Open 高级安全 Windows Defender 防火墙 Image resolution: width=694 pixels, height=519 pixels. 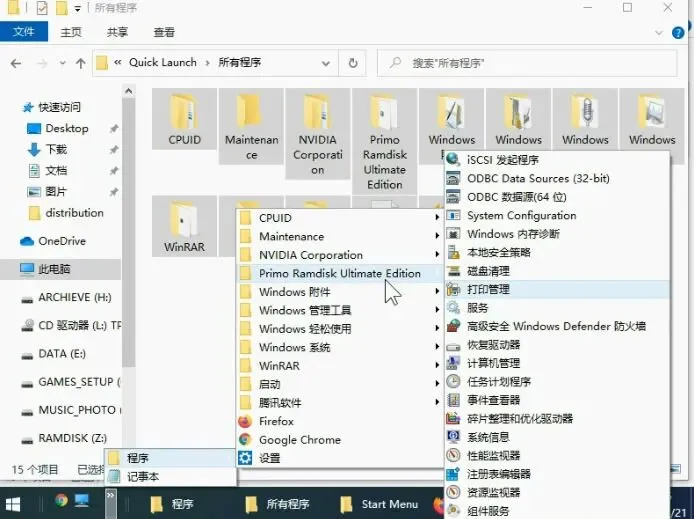557,327
